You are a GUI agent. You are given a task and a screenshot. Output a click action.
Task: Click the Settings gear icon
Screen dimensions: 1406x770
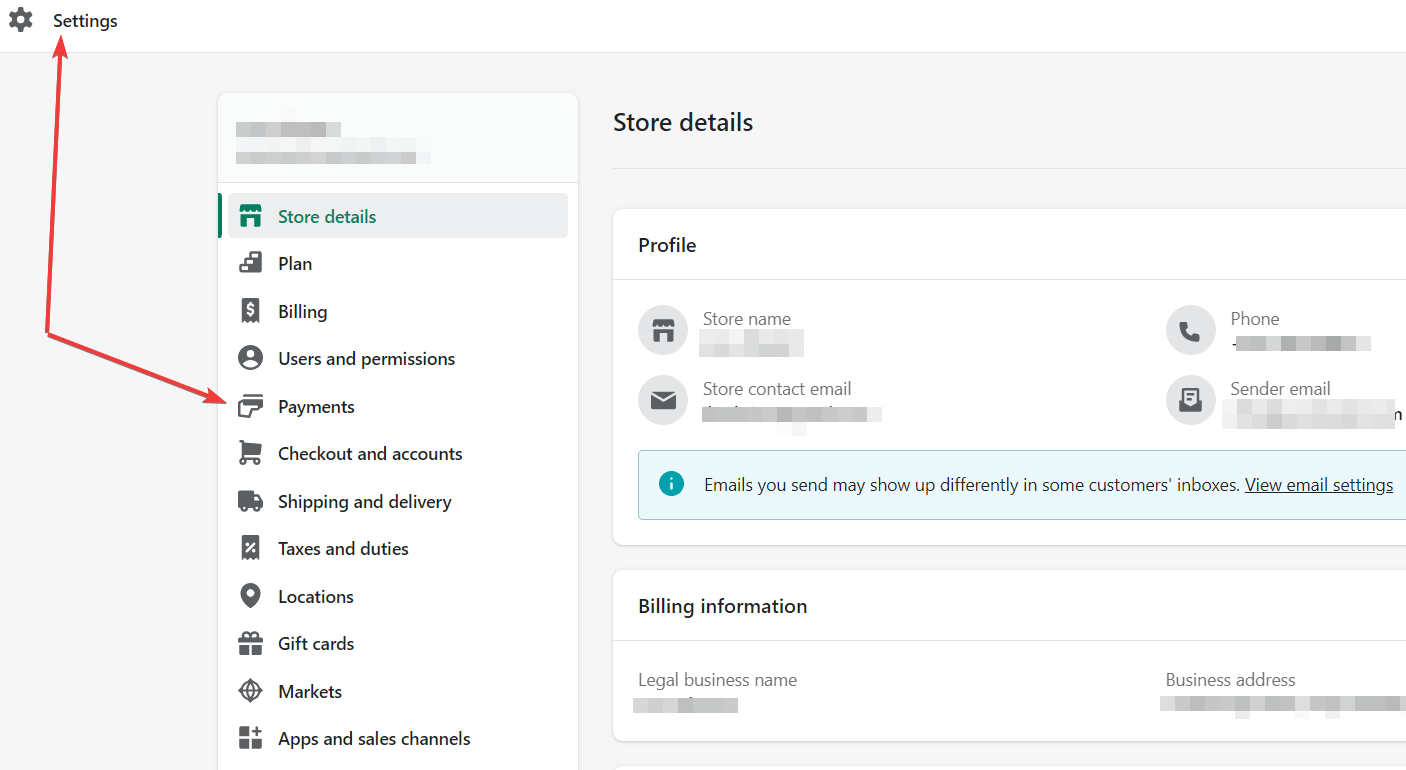tap(21, 20)
